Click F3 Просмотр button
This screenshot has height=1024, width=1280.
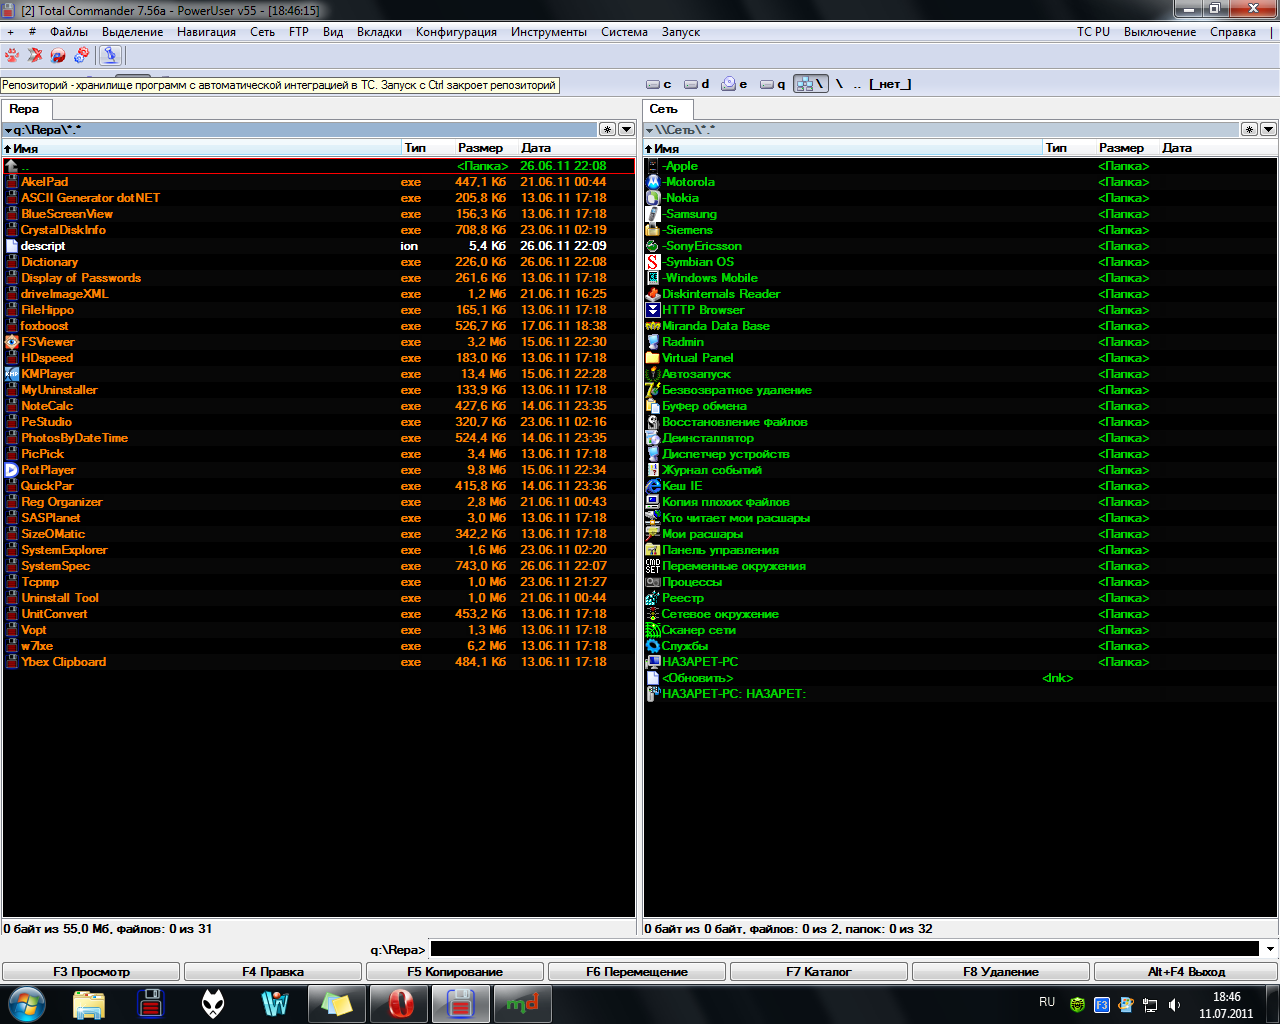tap(91, 971)
